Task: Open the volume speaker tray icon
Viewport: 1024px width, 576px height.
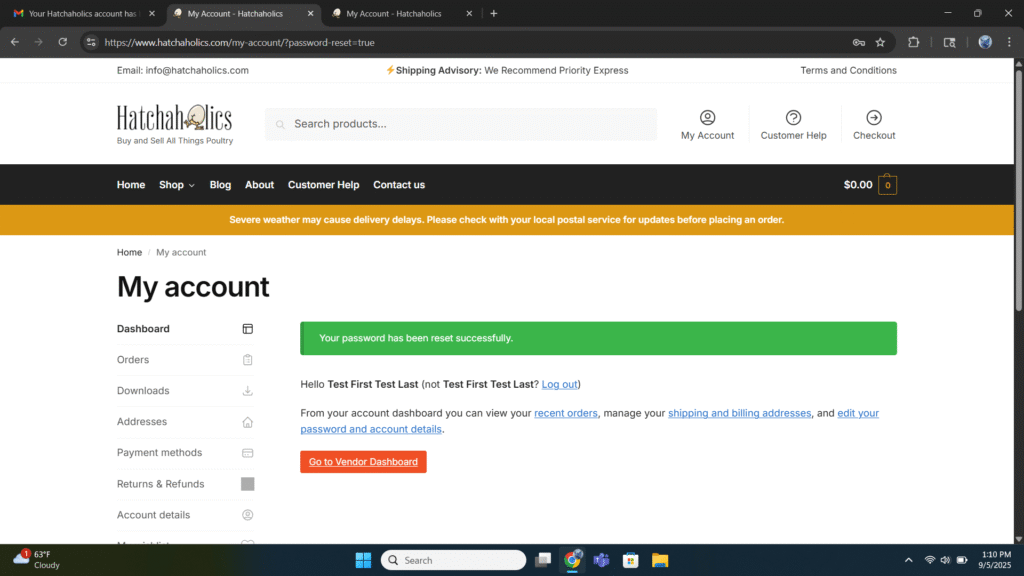Action: click(945, 560)
